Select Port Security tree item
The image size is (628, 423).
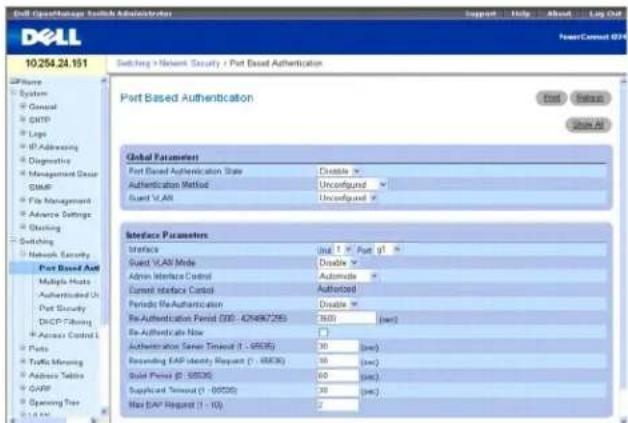point(62,308)
